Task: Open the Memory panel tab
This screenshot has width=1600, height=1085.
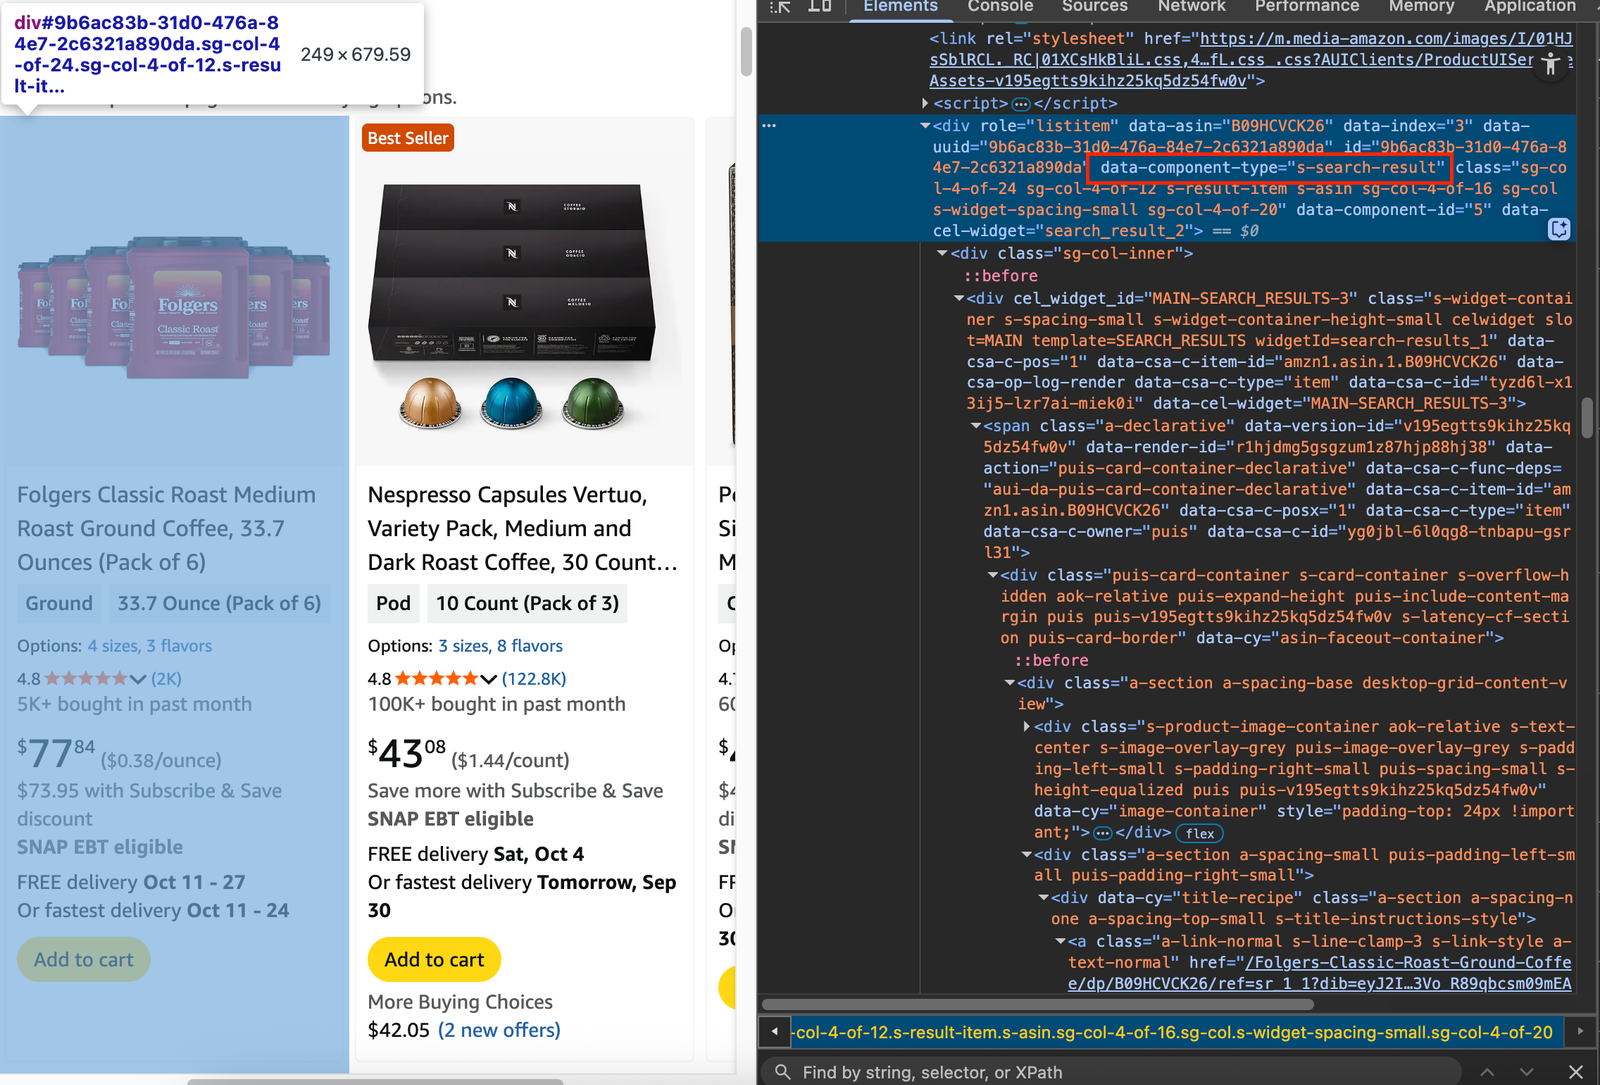Action: click(1421, 6)
